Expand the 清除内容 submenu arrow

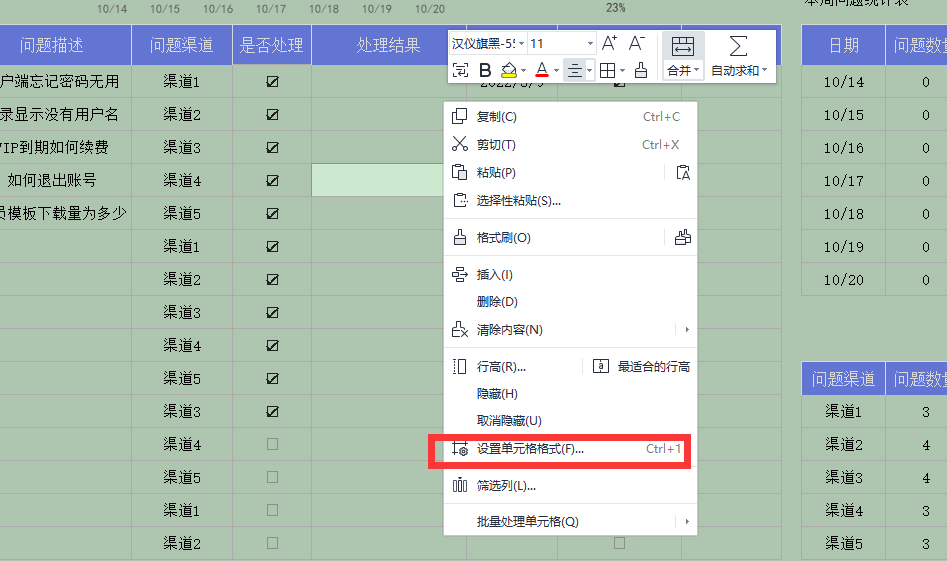687,330
